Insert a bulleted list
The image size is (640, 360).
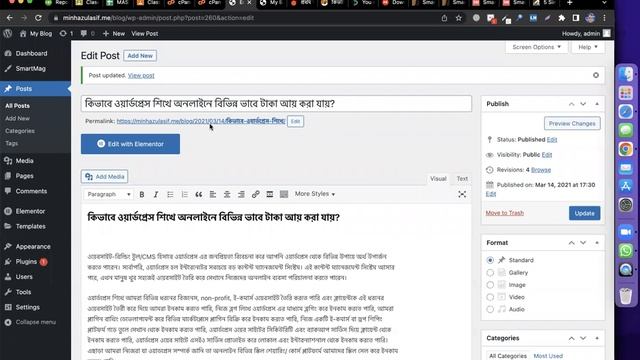point(170,194)
